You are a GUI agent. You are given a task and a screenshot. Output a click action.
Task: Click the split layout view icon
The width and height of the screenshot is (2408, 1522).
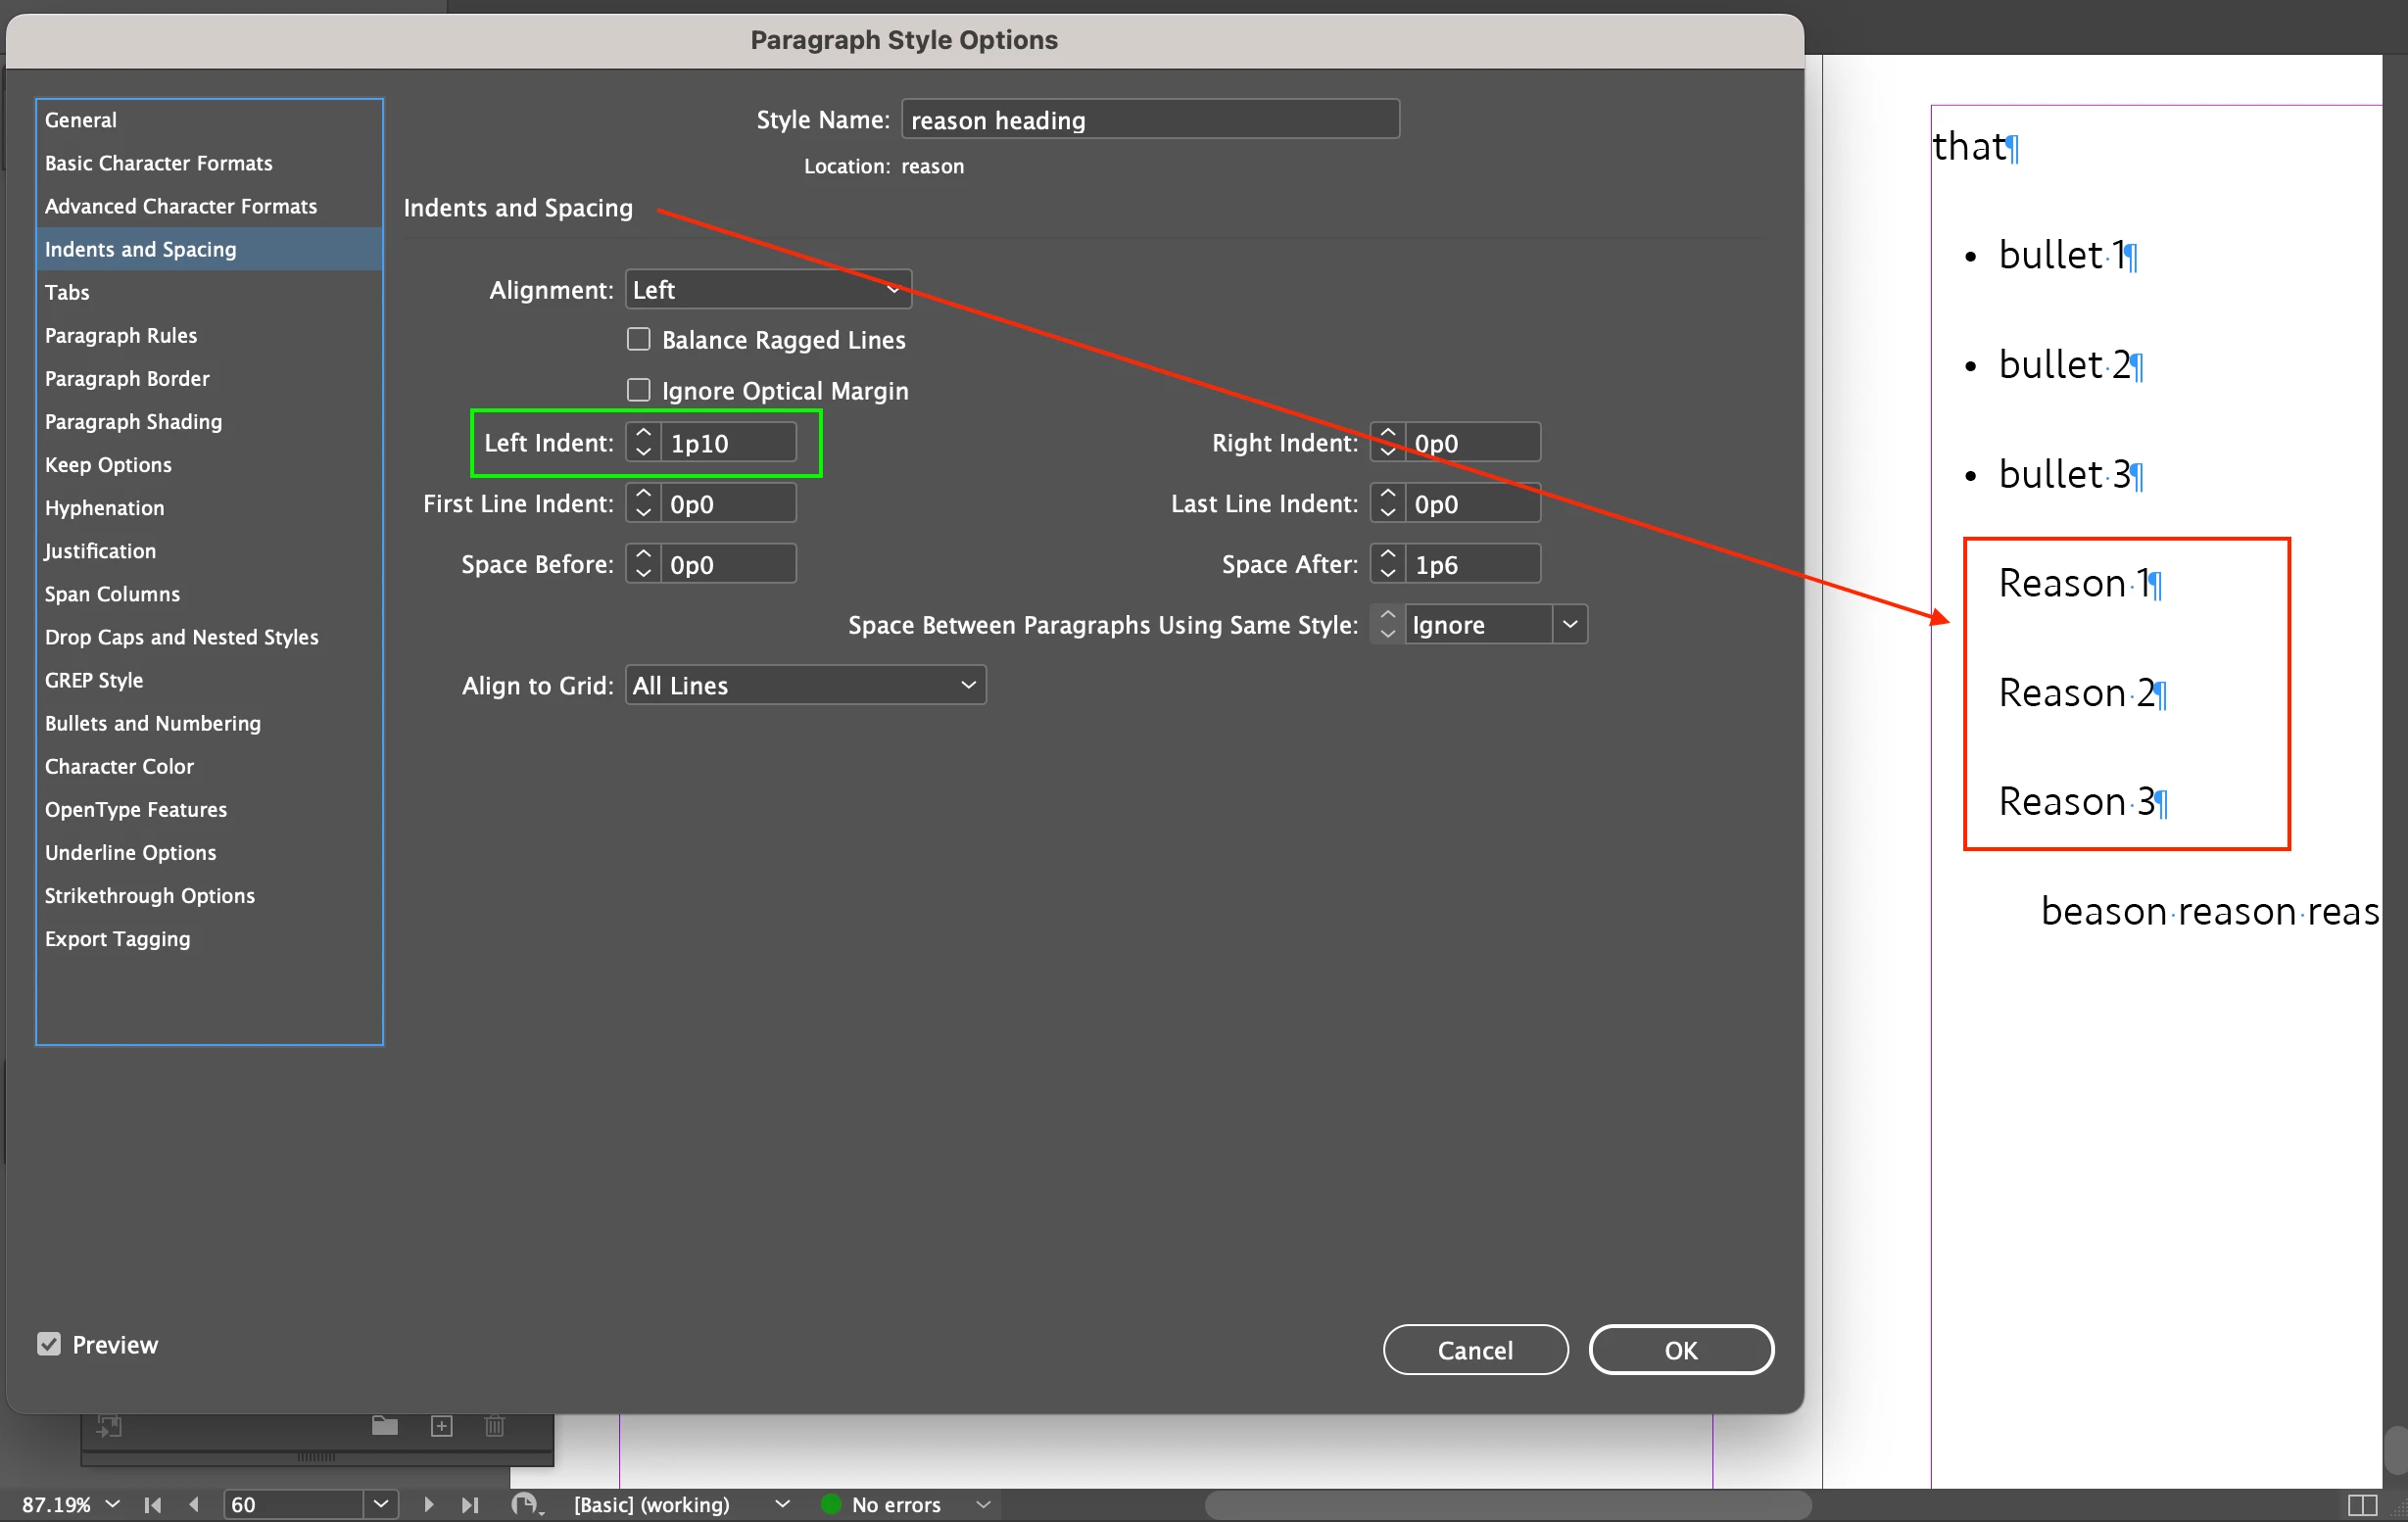click(x=2361, y=1504)
